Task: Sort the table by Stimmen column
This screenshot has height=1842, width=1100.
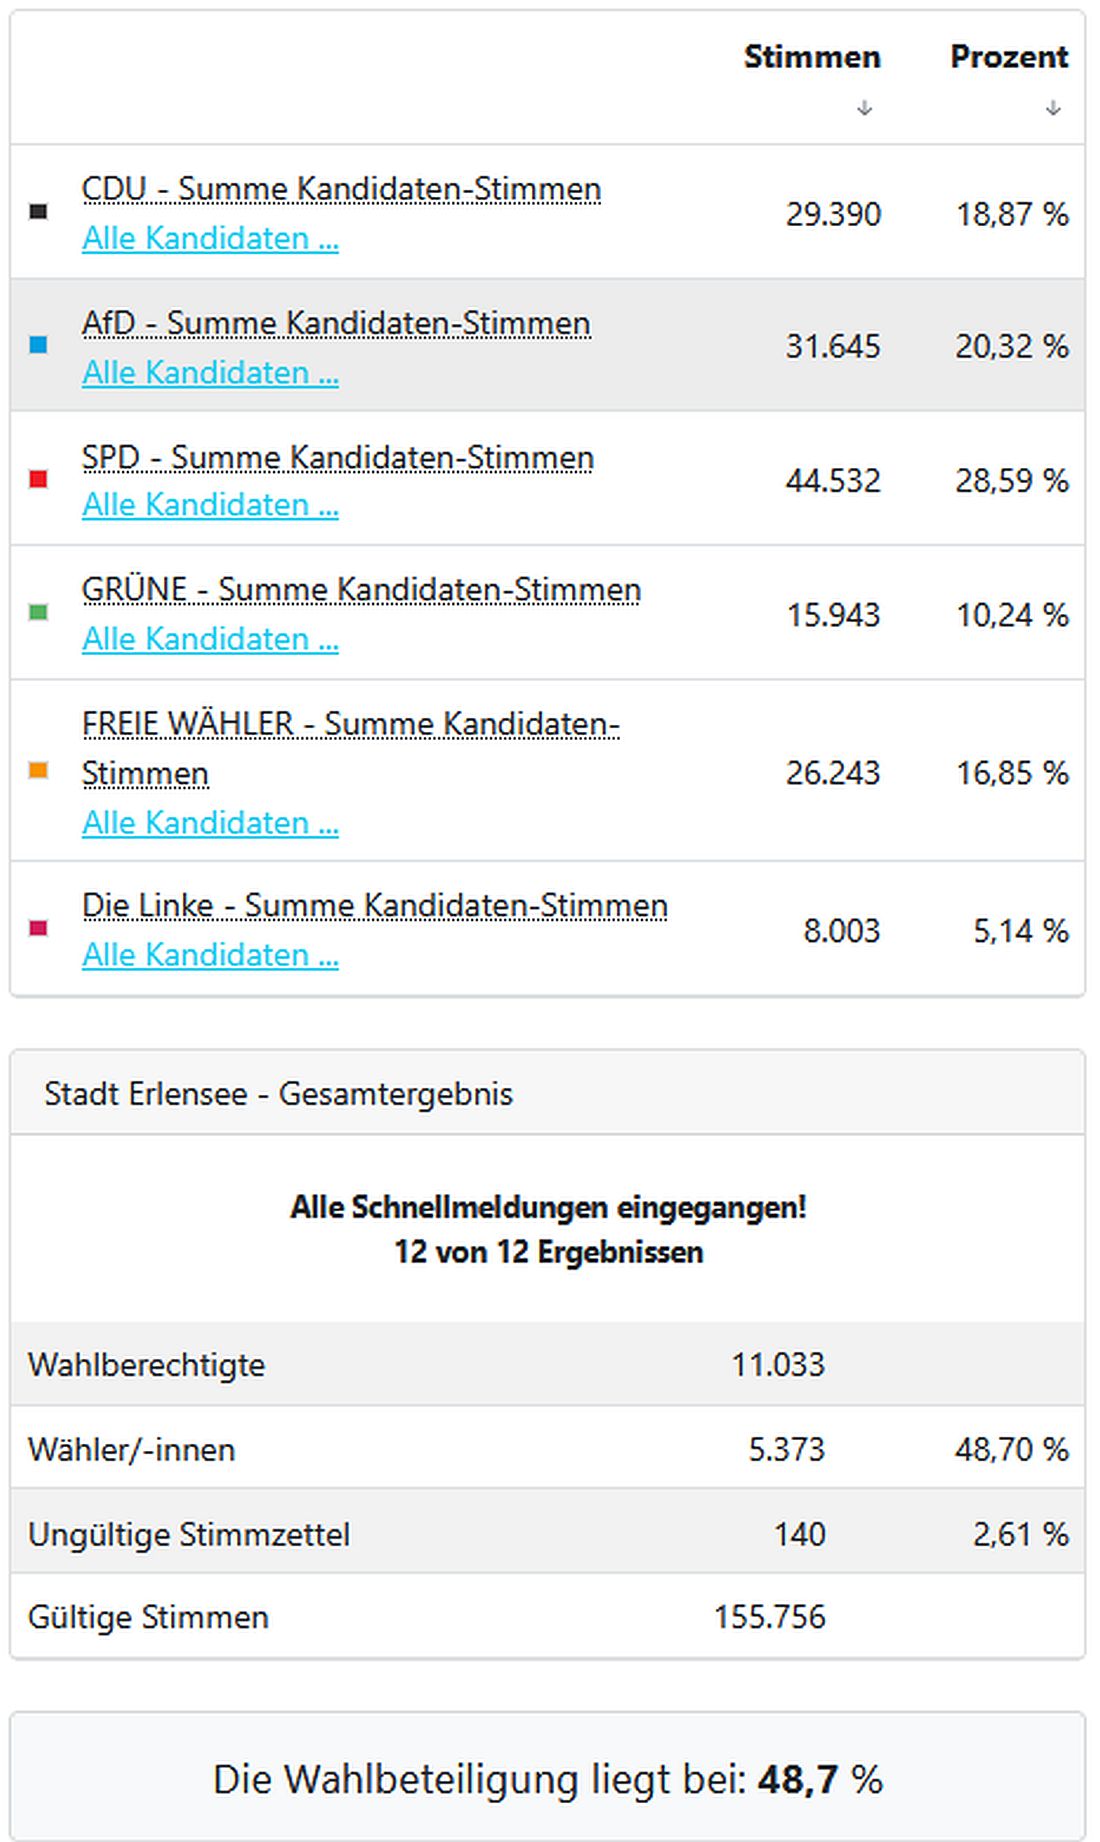Action: click(812, 57)
